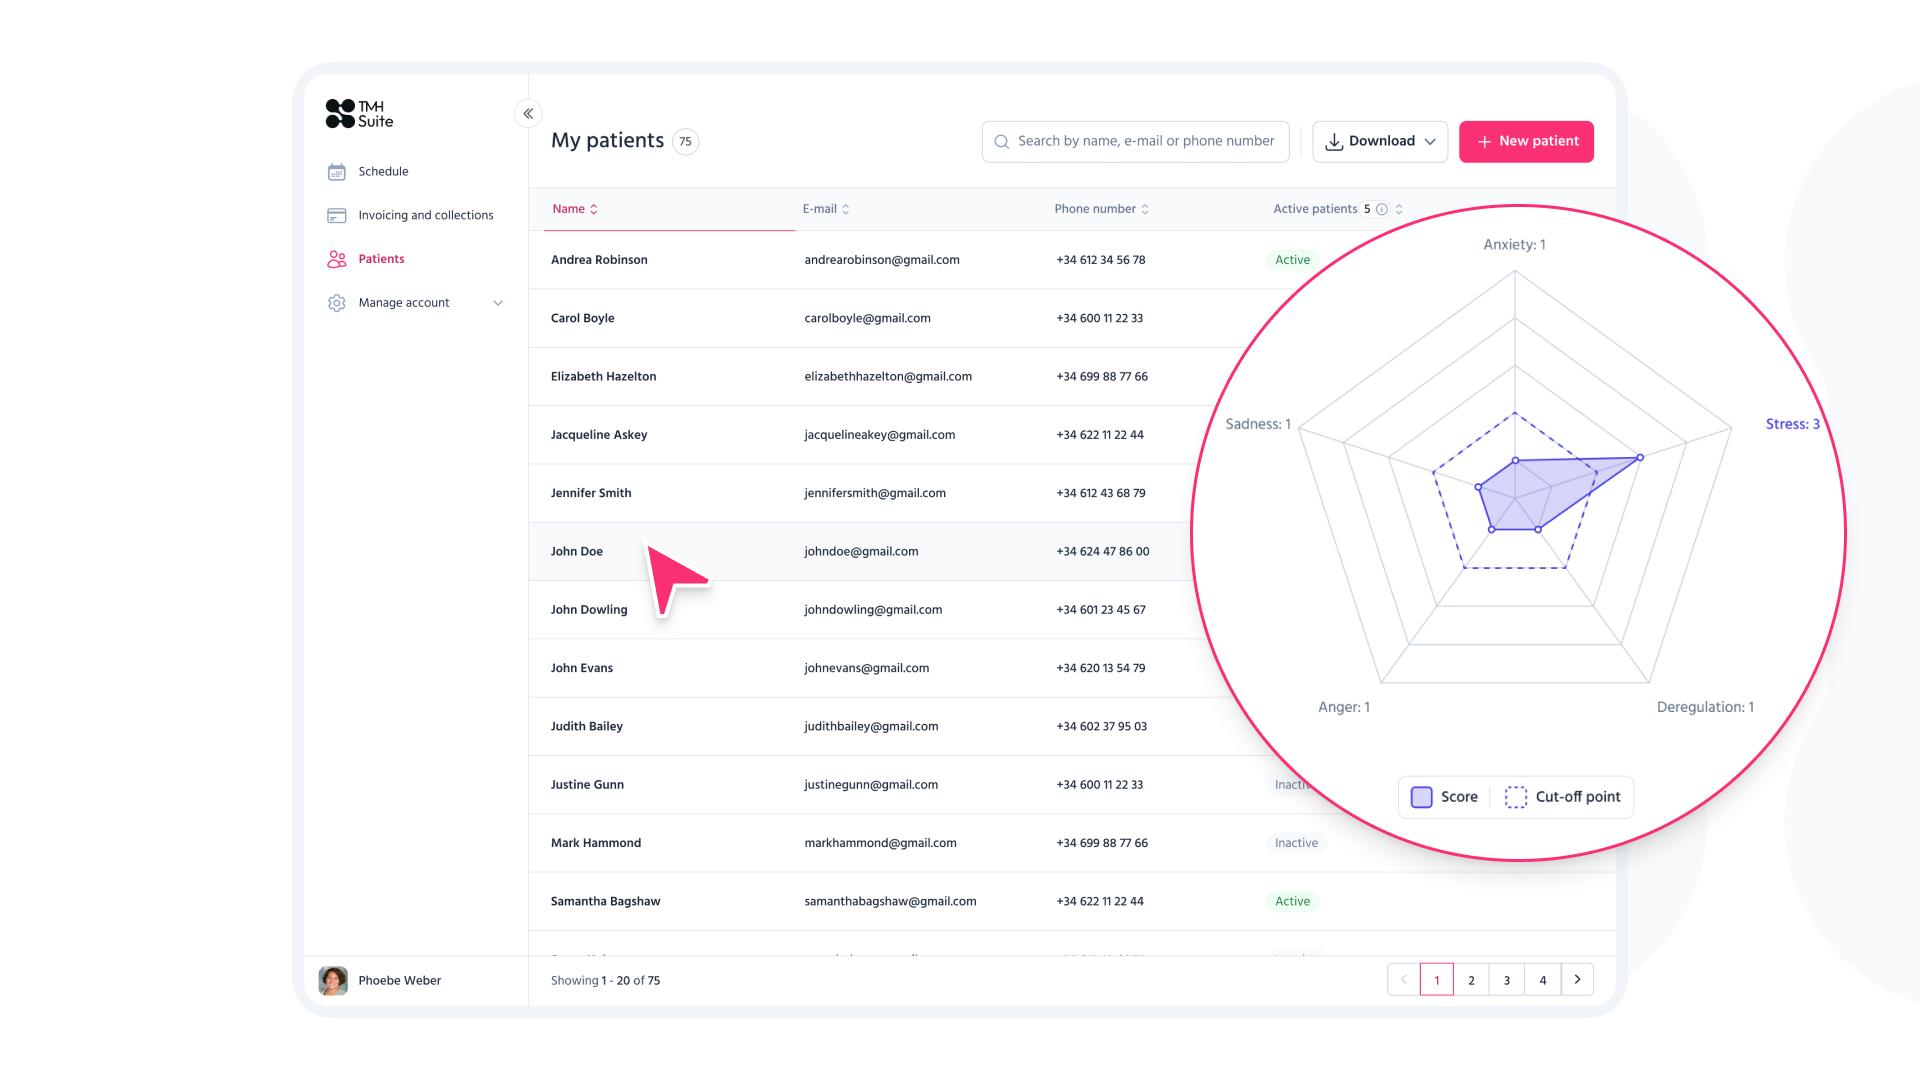Open the Schedule section
The image size is (1920, 1080).
[x=383, y=171]
